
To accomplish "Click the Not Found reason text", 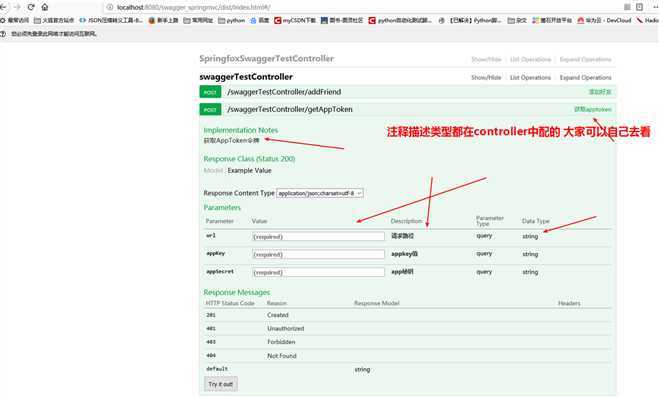I will click(282, 356).
